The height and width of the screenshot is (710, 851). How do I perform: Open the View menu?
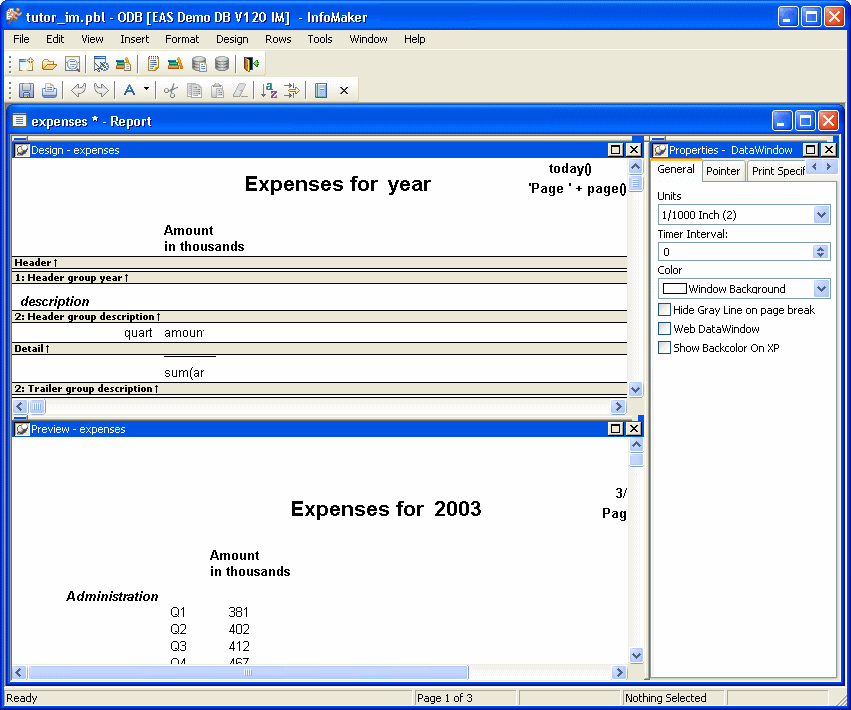pos(92,39)
